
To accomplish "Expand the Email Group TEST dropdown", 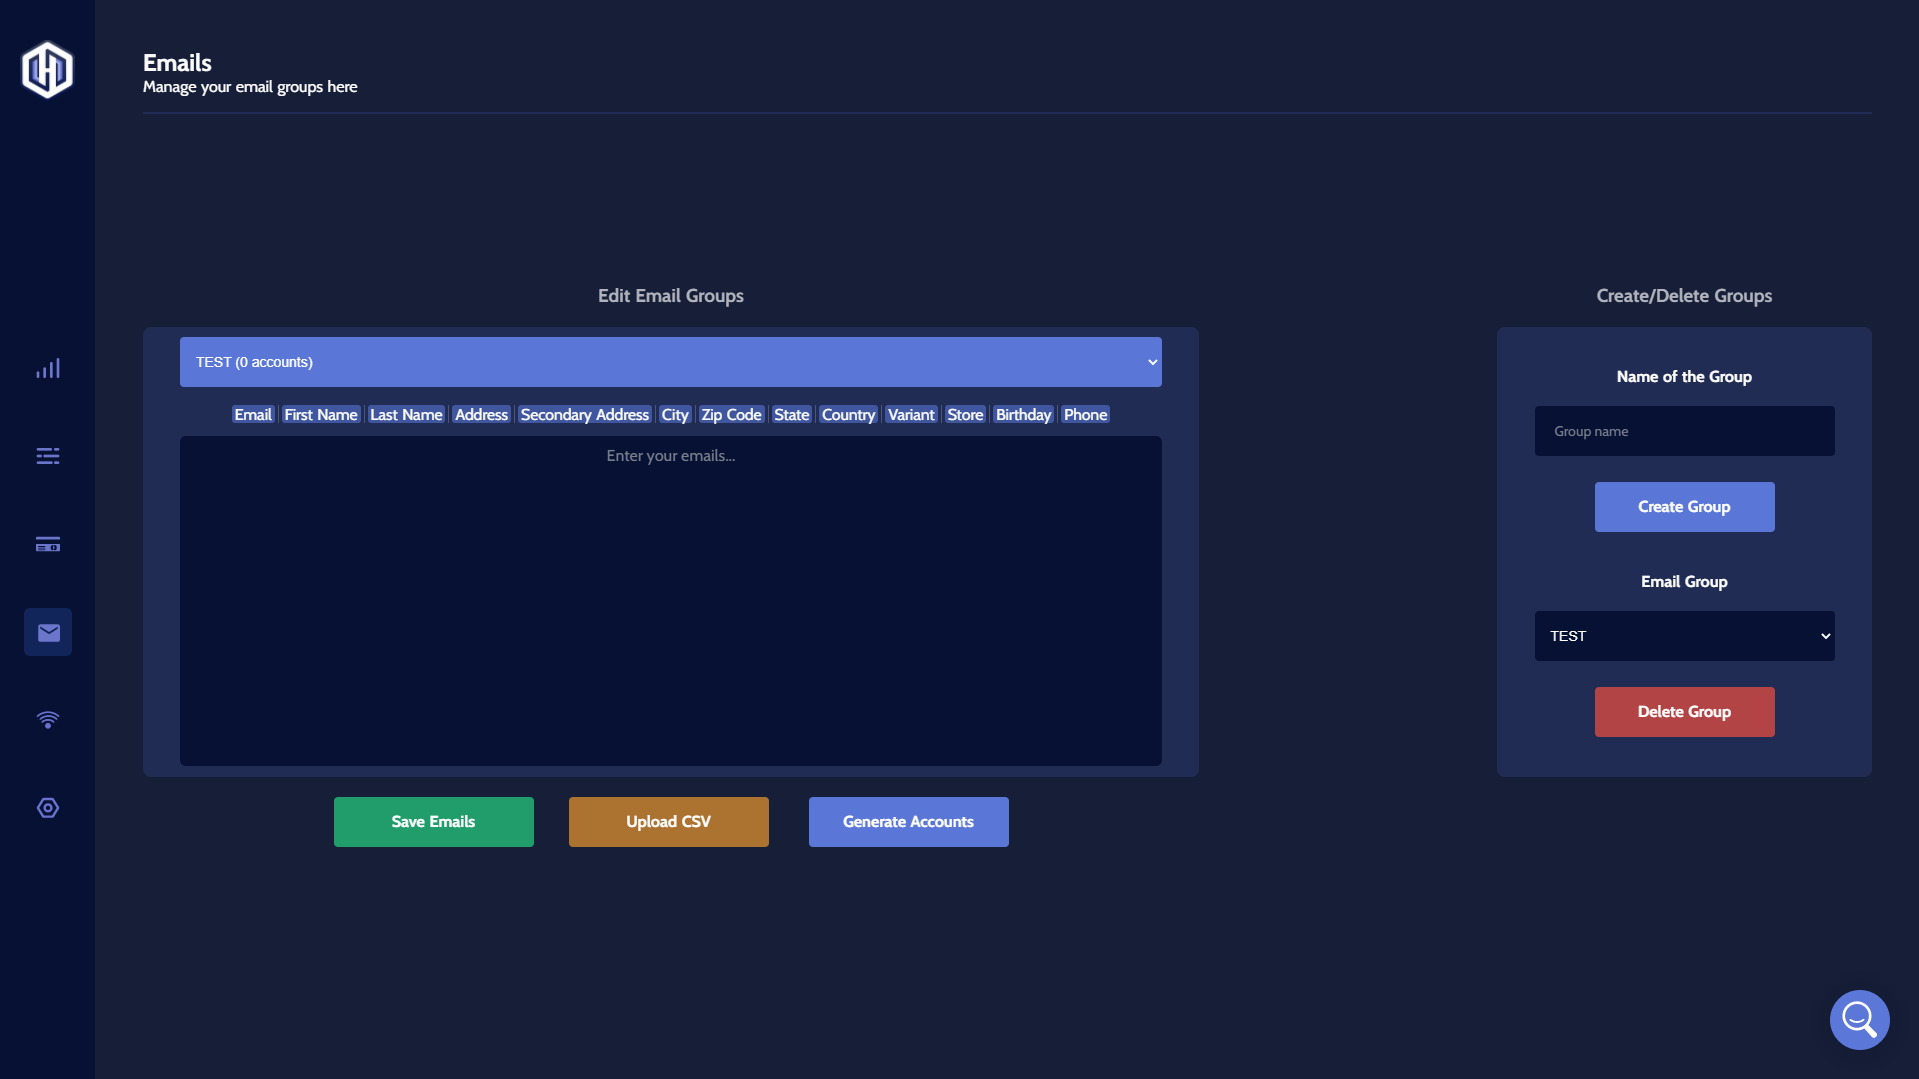I will (1684, 636).
